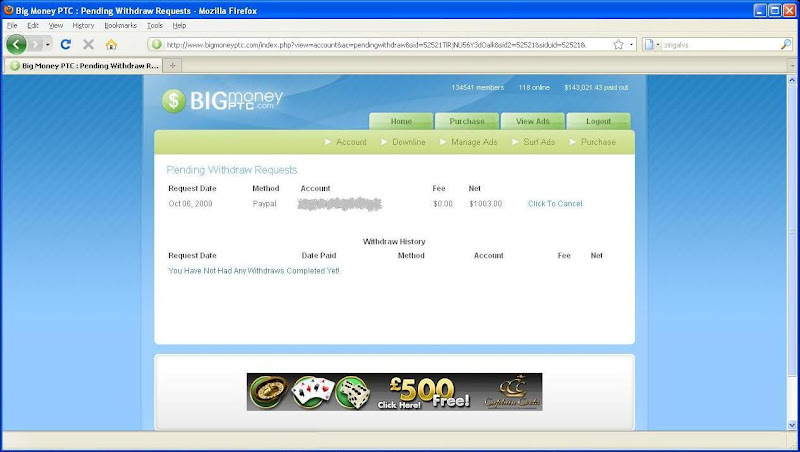Click the $1003.00 net amount
The height and width of the screenshot is (452, 800).
coord(486,204)
